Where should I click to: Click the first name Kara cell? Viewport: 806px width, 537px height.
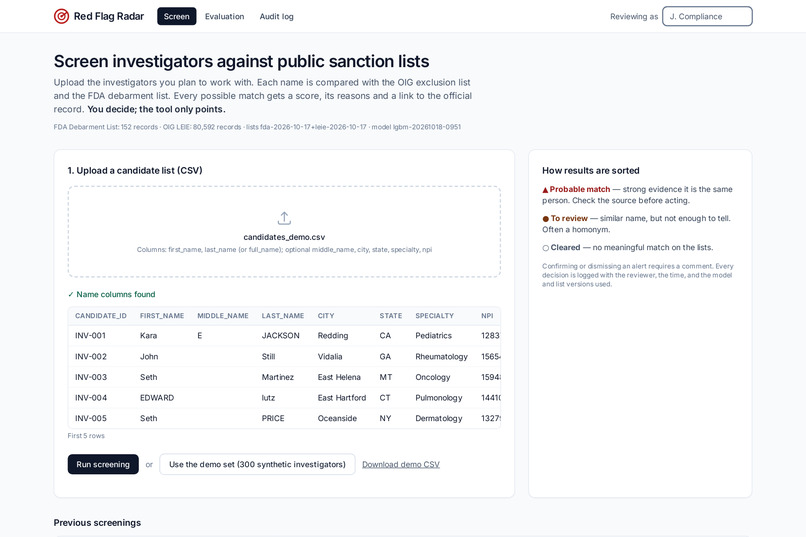[149, 336]
